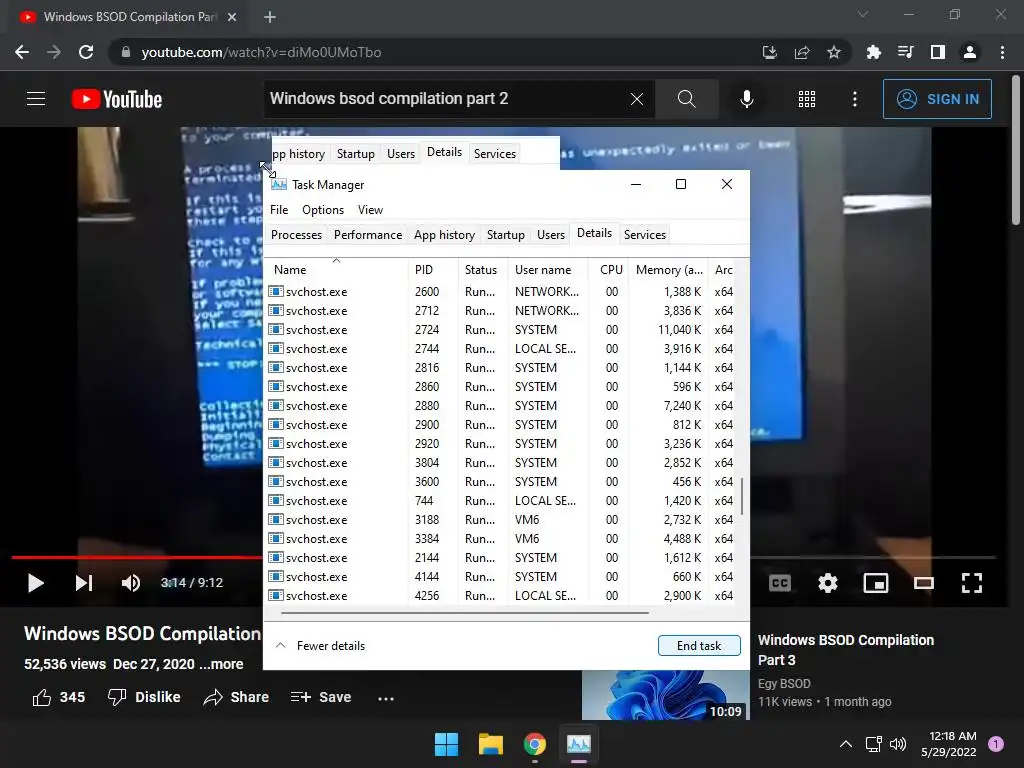
Task: Open Task Manager File menu
Action: (279, 210)
